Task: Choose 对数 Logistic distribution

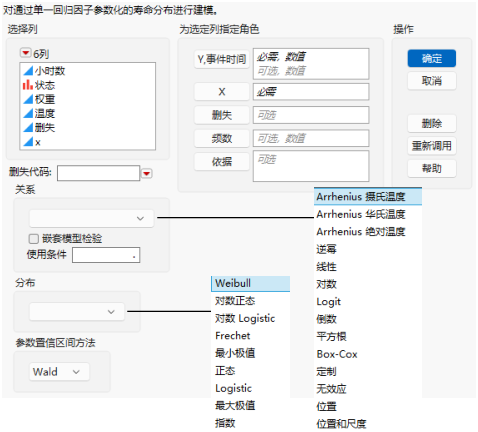Action: click(x=251, y=318)
